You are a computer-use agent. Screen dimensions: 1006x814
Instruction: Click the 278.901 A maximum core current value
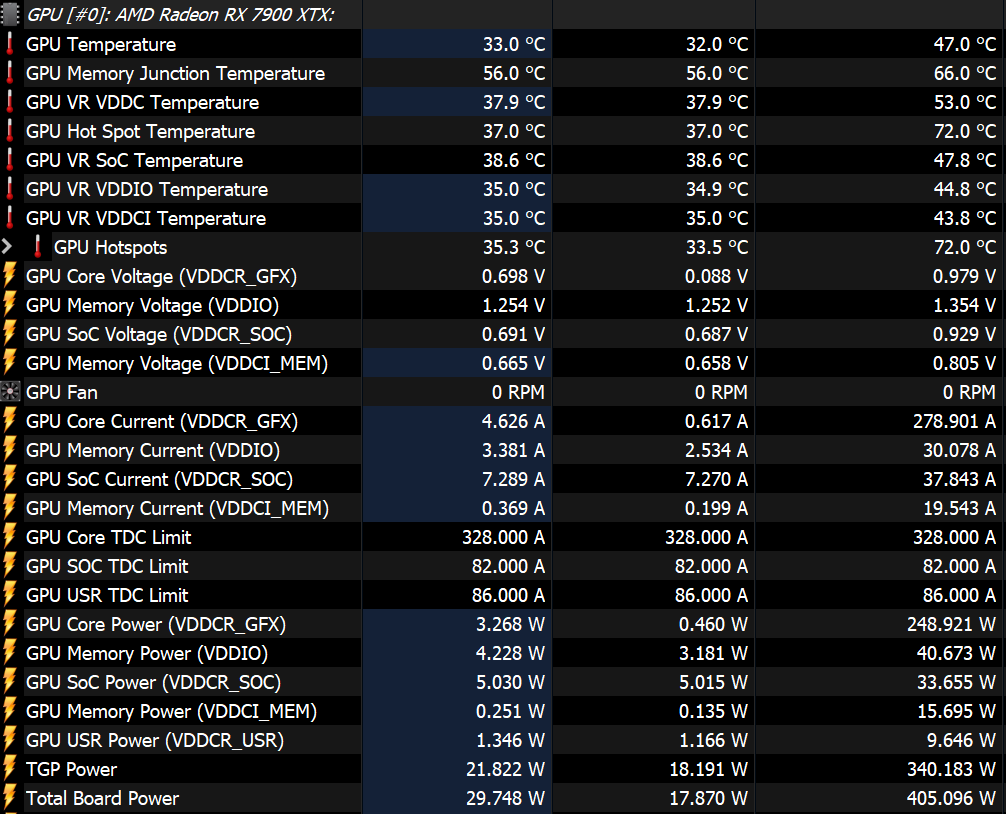pyautogui.click(x=954, y=421)
